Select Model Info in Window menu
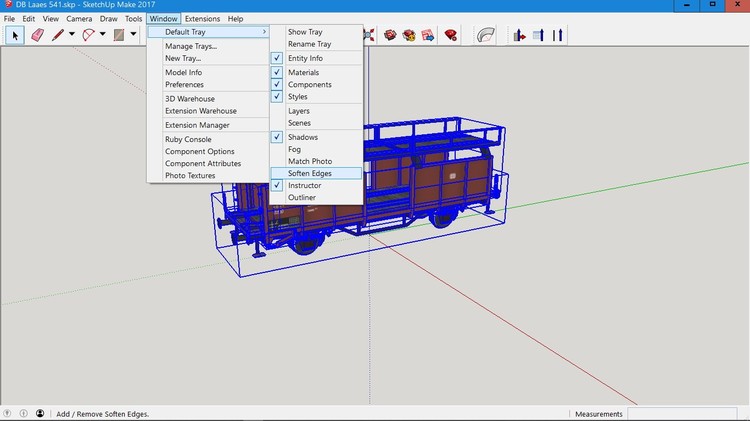Screen dimensions: 750x421 coord(183,73)
